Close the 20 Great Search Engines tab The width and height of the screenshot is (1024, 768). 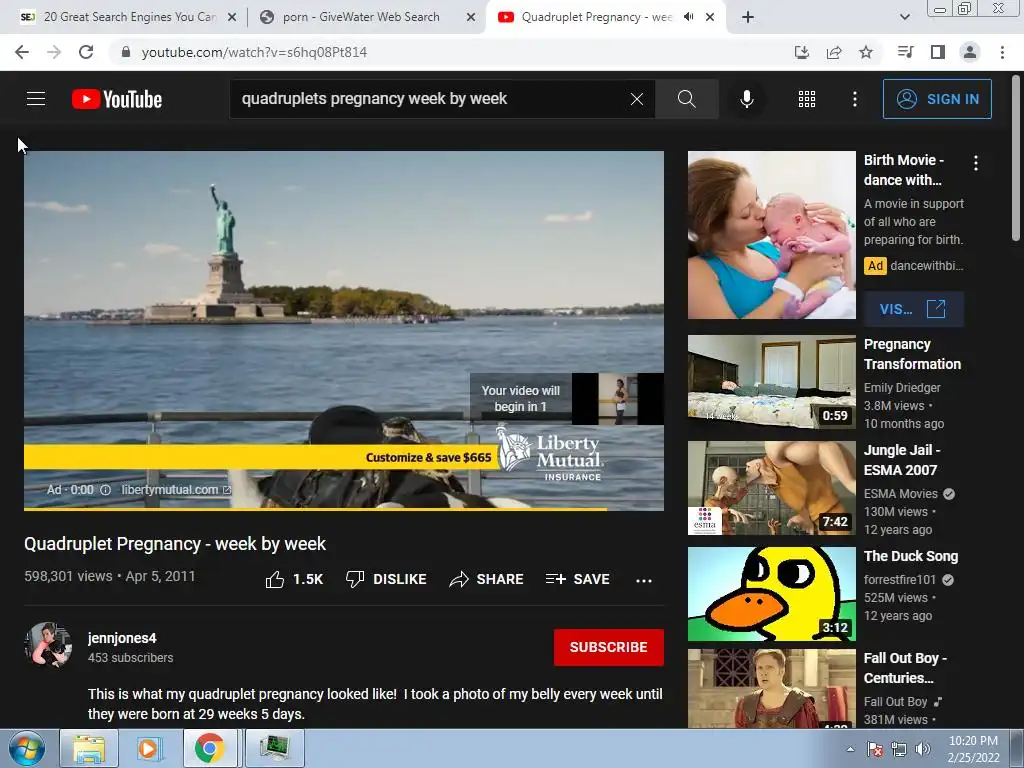click(232, 18)
